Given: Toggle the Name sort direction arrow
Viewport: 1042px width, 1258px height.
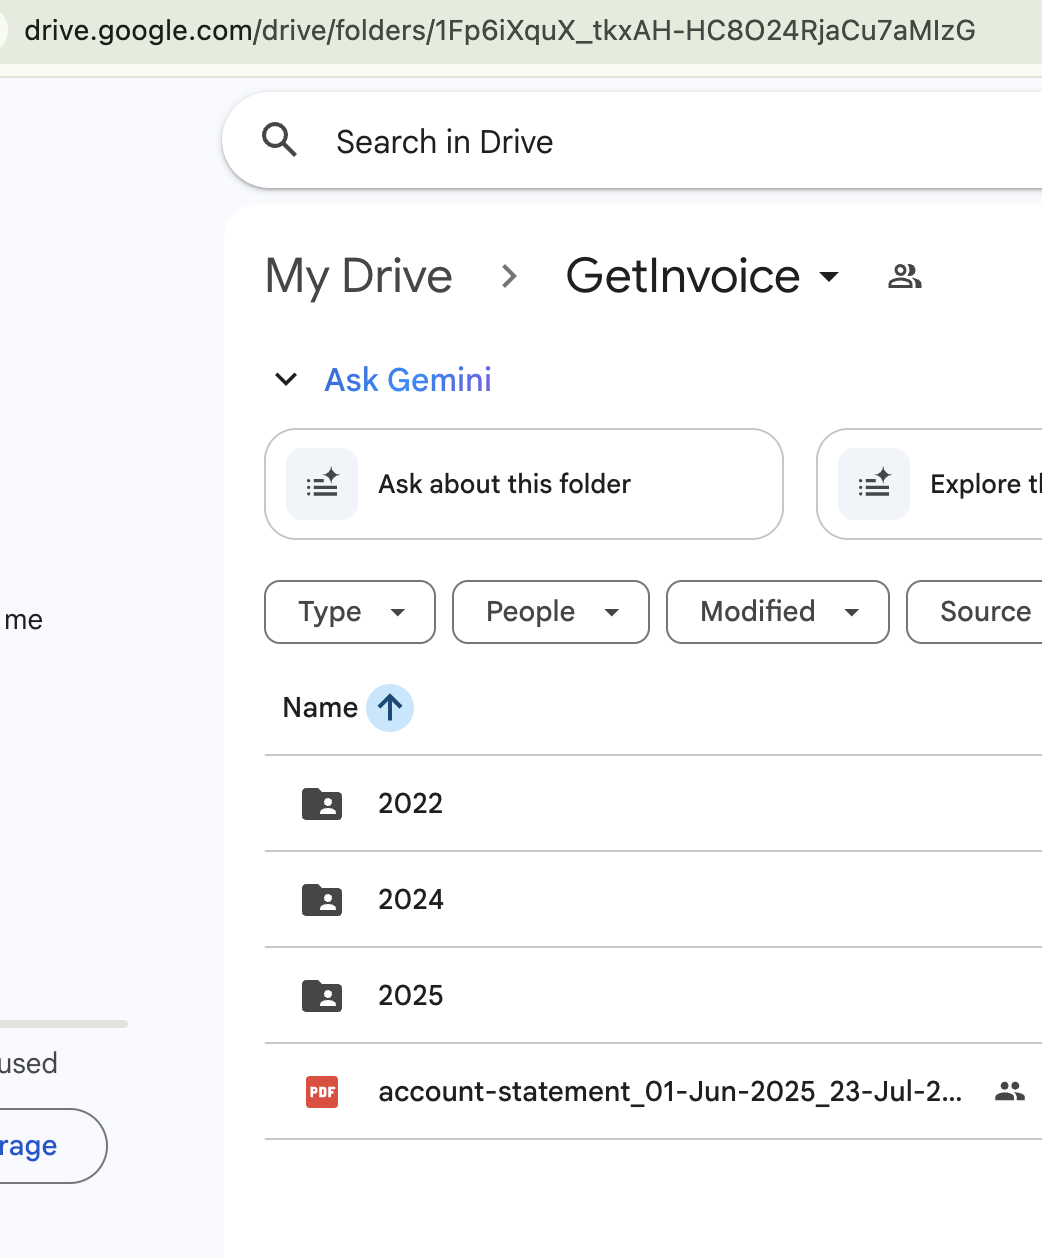Looking at the screenshot, I should click(x=390, y=708).
